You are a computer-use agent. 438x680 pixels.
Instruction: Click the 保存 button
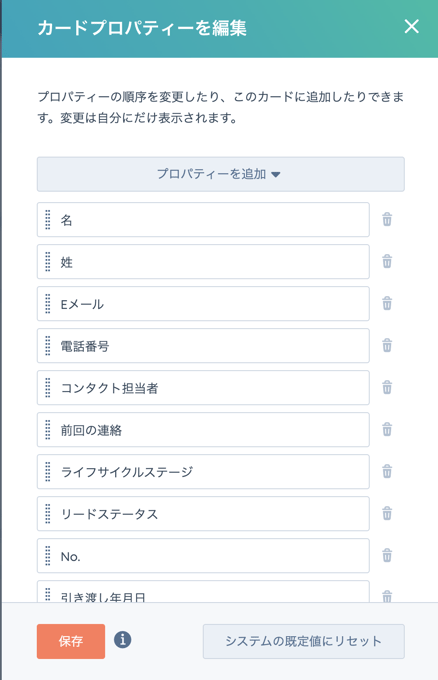coord(71,641)
